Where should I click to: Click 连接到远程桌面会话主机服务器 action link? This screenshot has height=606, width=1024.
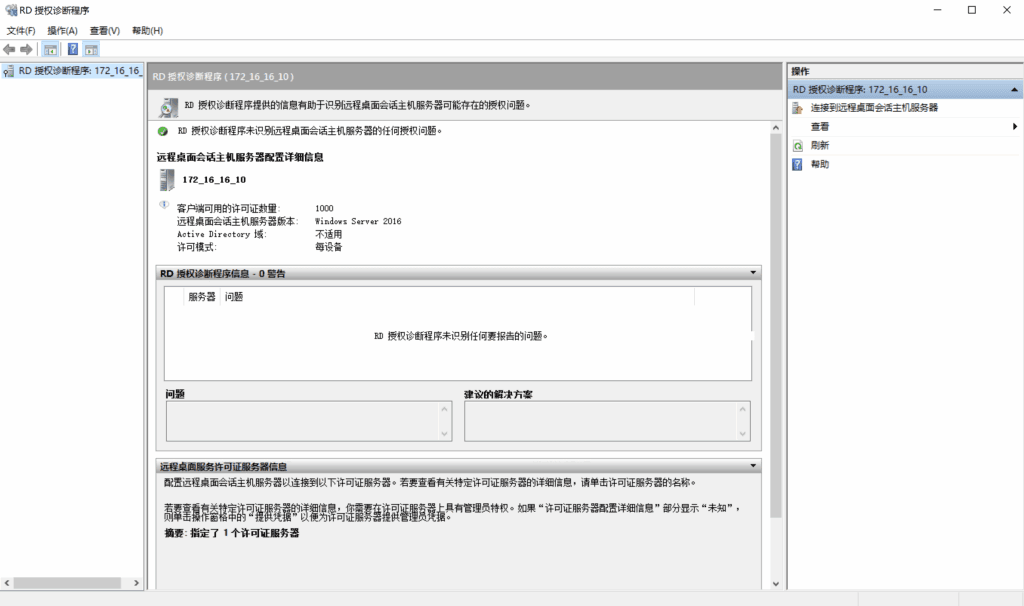(x=874, y=108)
